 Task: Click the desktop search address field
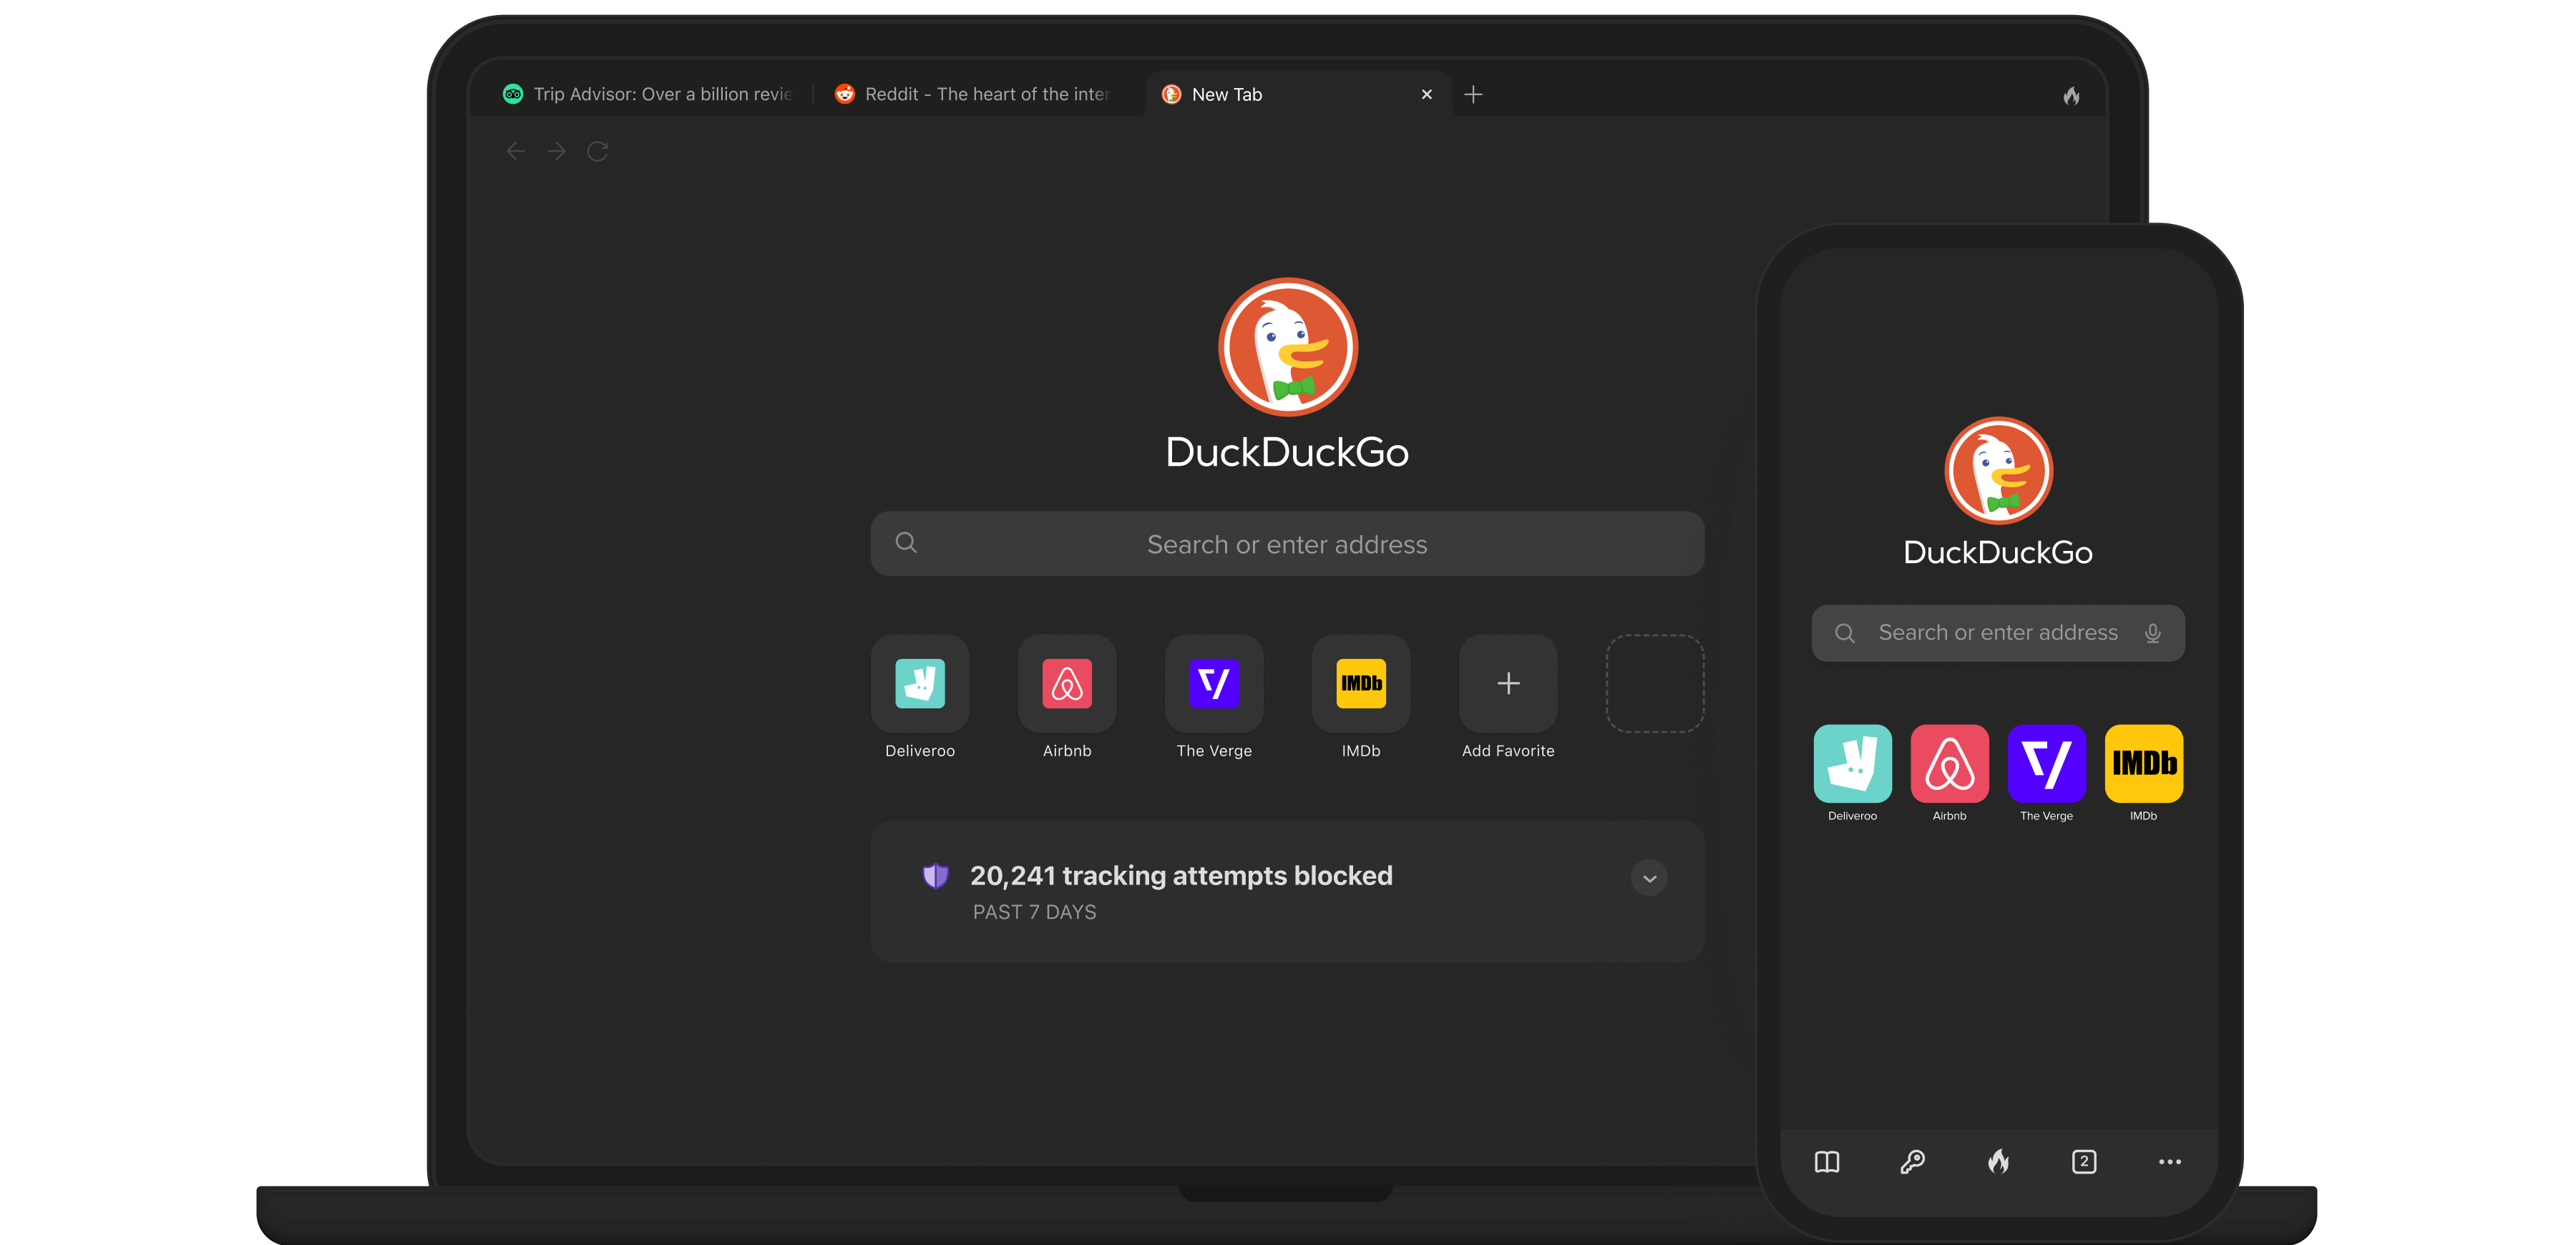tap(1287, 544)
